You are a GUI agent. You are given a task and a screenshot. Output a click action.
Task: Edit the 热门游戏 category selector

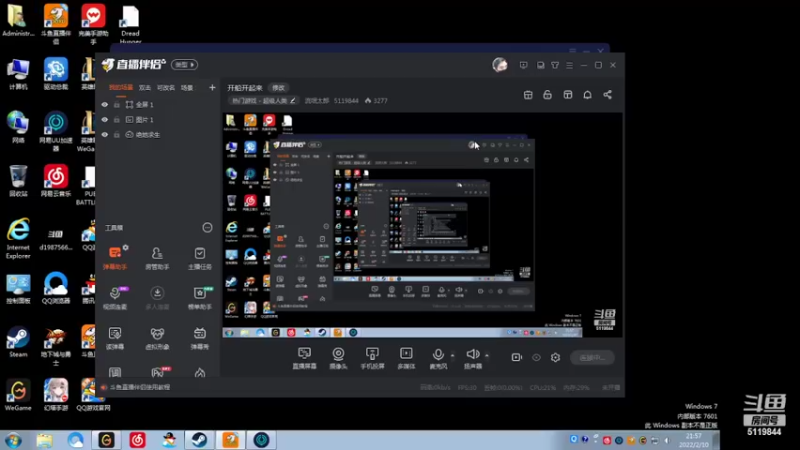[x=263, y=101]
